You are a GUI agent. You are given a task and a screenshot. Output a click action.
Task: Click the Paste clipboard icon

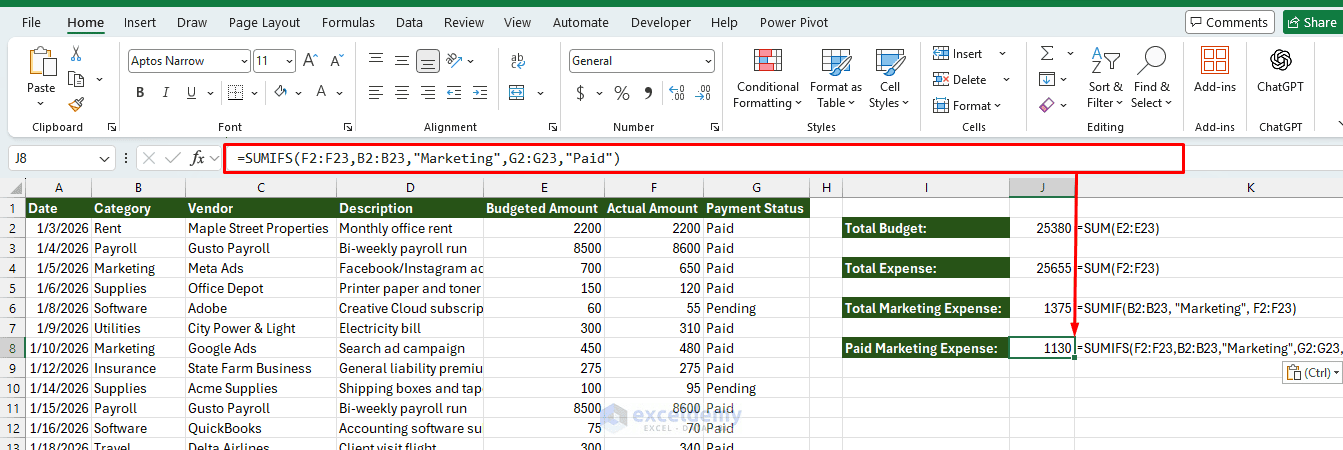(x=42, y=62)
